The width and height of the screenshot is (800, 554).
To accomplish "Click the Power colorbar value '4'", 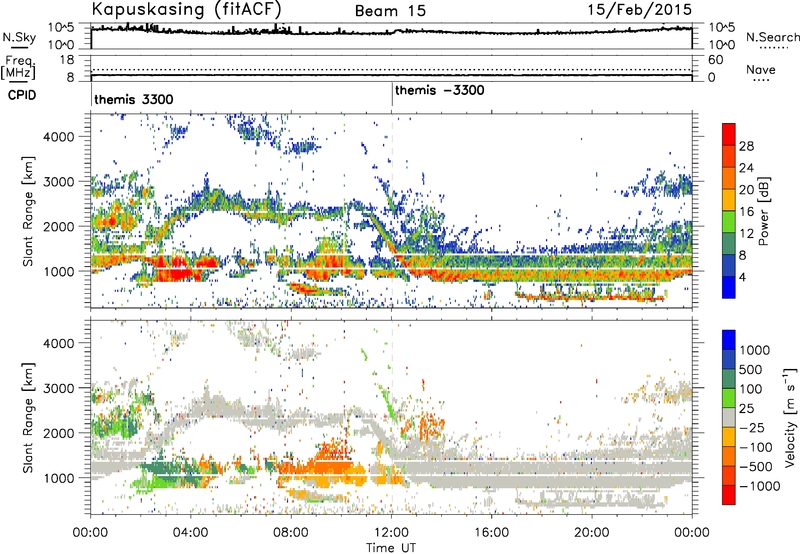I will [742, 277].
